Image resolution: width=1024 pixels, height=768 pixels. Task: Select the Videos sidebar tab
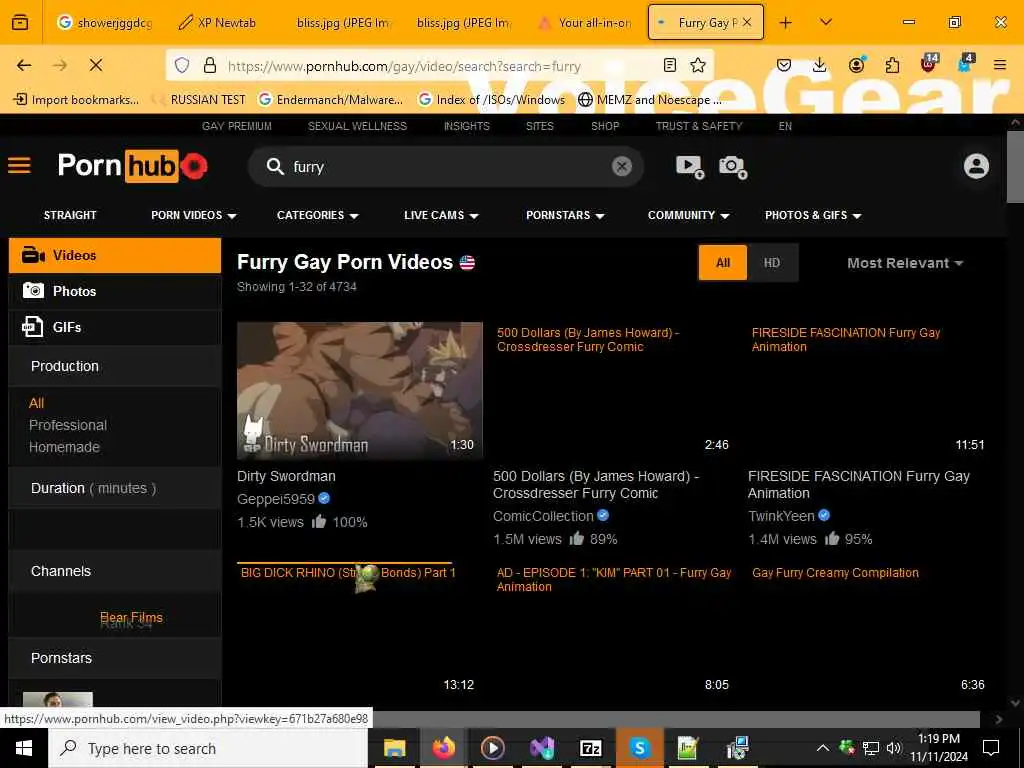point(115,255)
